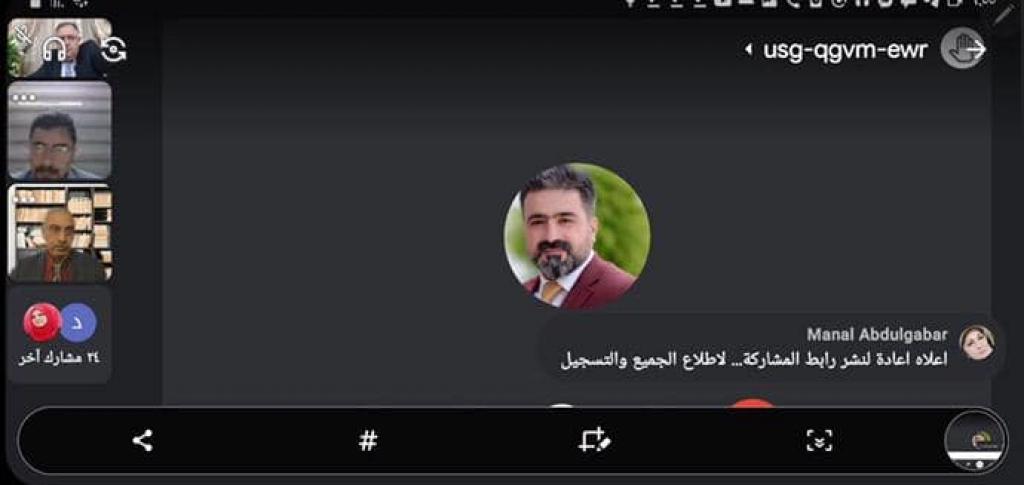Open the crop and edit screenshot tool
Screen dimensions: 1024x485
594,440
